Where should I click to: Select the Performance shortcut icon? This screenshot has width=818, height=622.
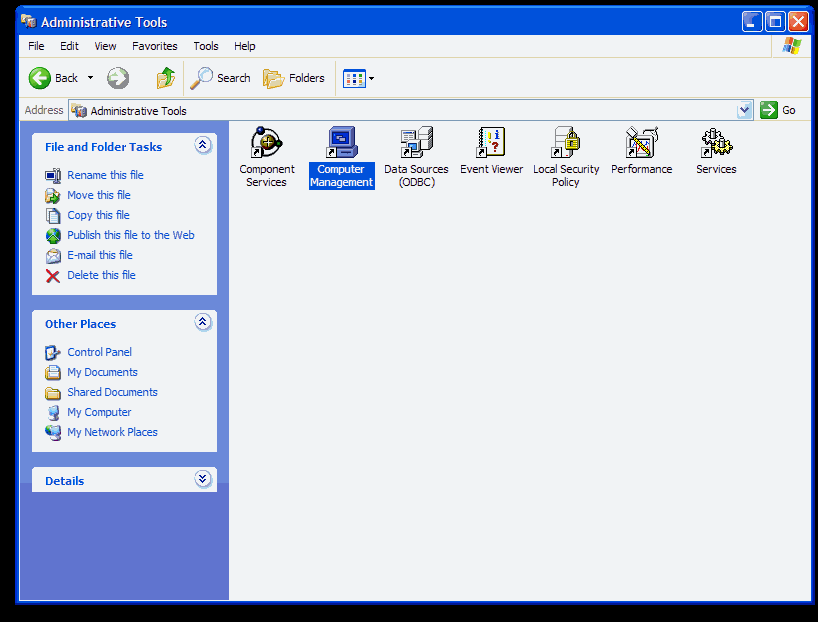(x=641, y=142)
